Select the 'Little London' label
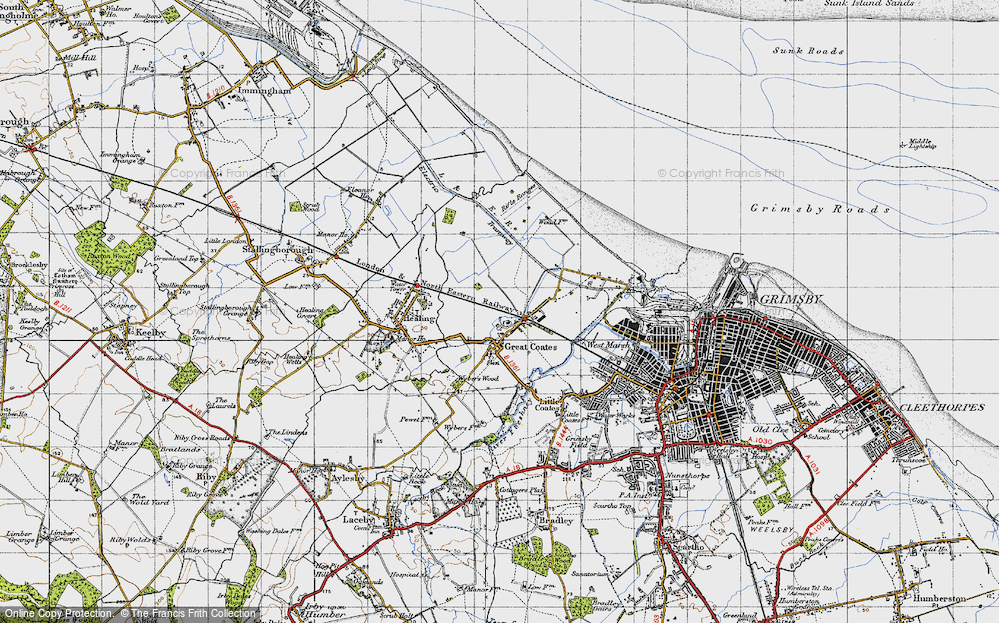 [x=225, y=241]
